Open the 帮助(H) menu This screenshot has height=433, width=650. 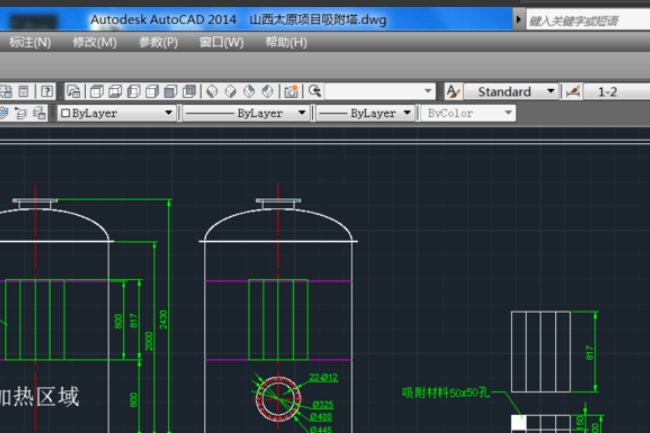[x=286, y=42]
